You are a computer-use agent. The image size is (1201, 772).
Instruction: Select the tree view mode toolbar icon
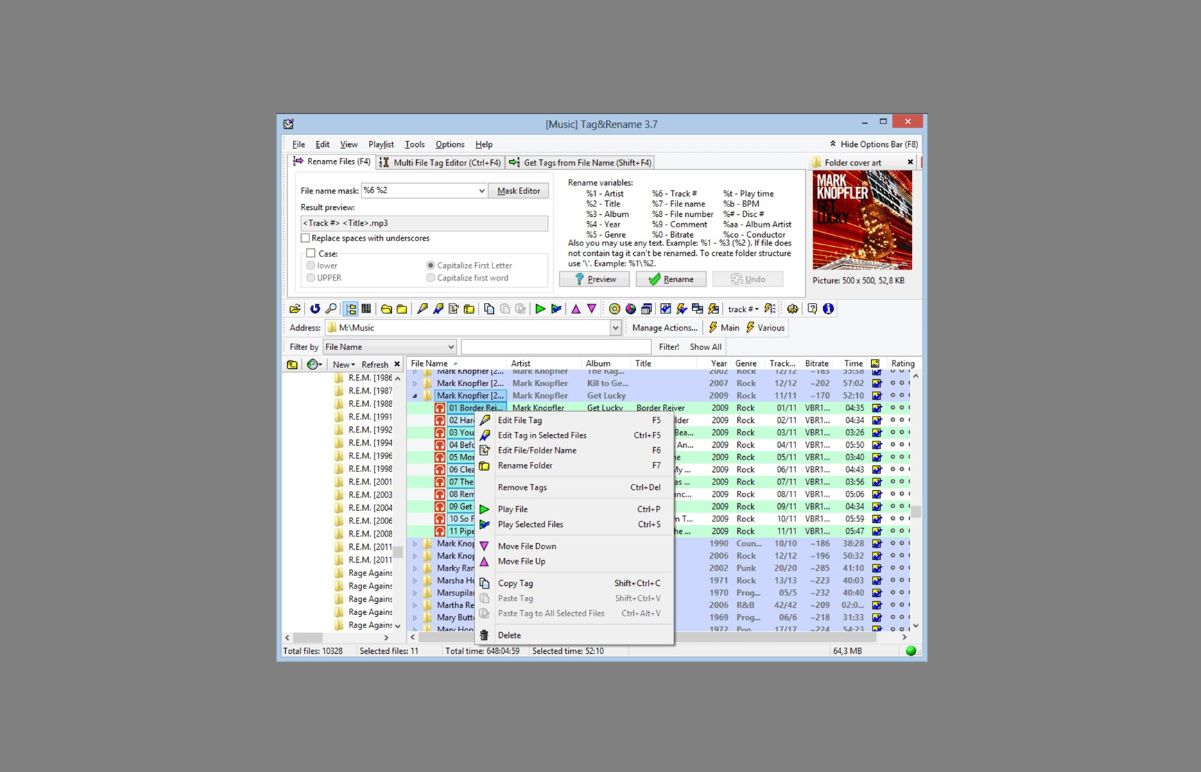coord(351,309)
